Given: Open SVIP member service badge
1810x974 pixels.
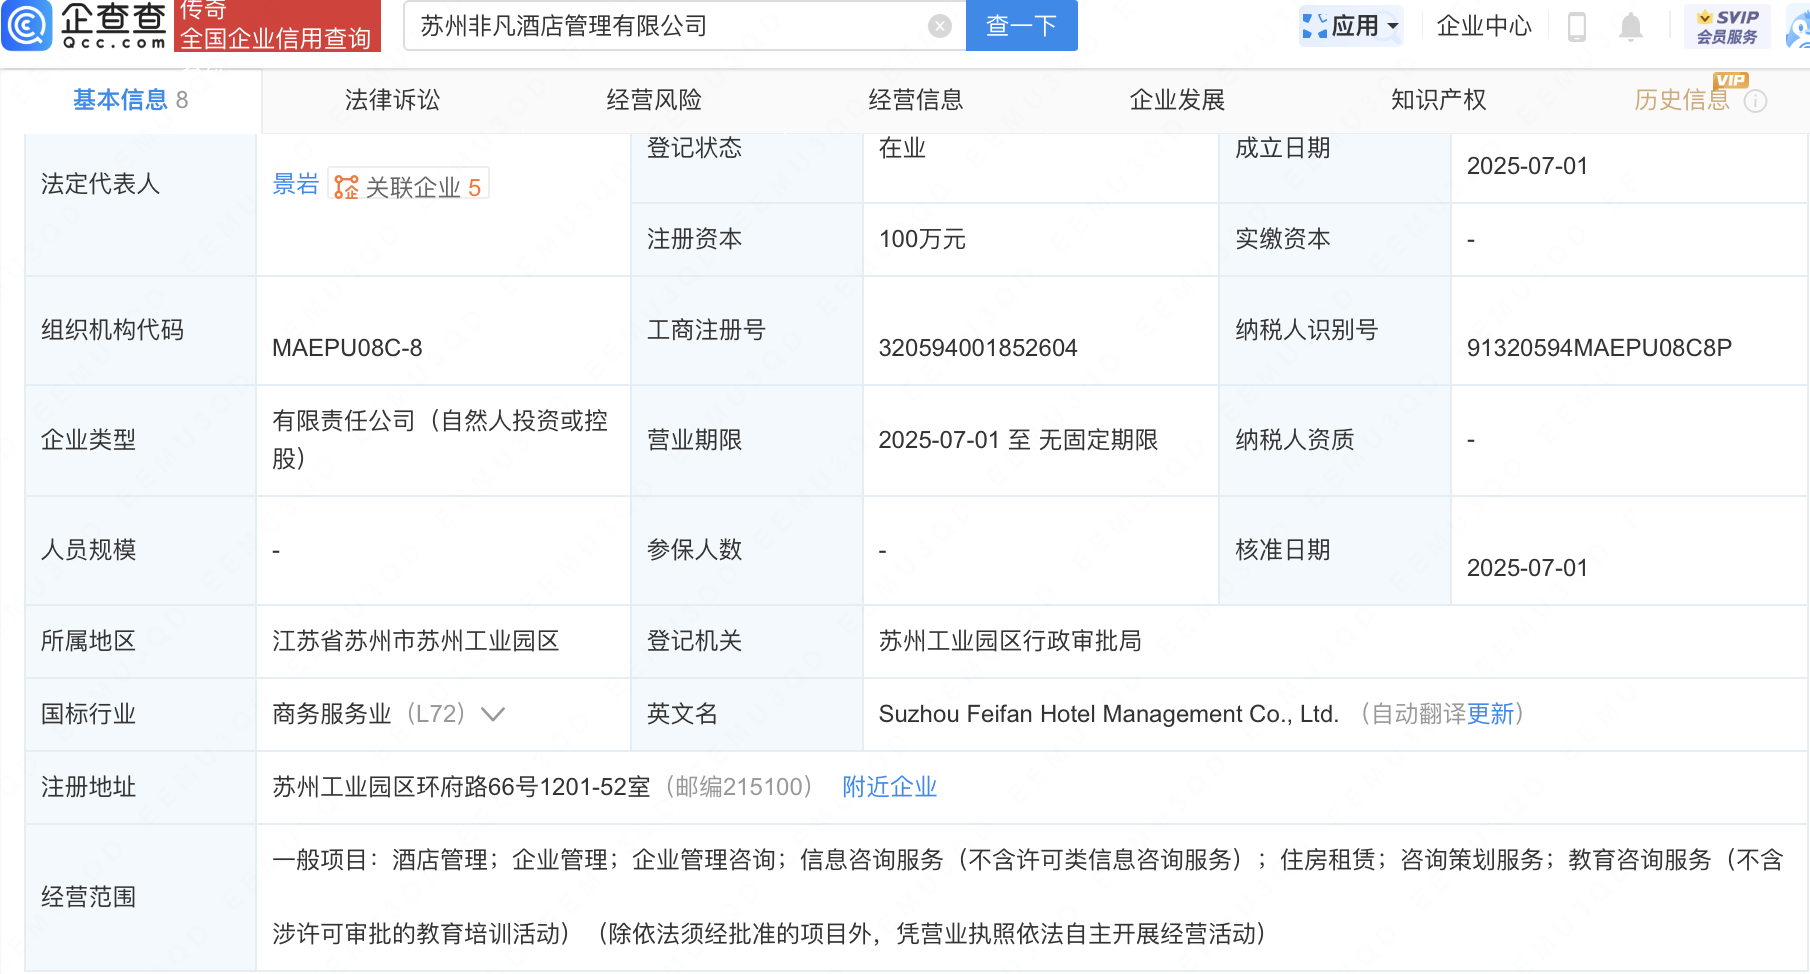Looking at the screenshot, I should click(x=1727, y=26).
